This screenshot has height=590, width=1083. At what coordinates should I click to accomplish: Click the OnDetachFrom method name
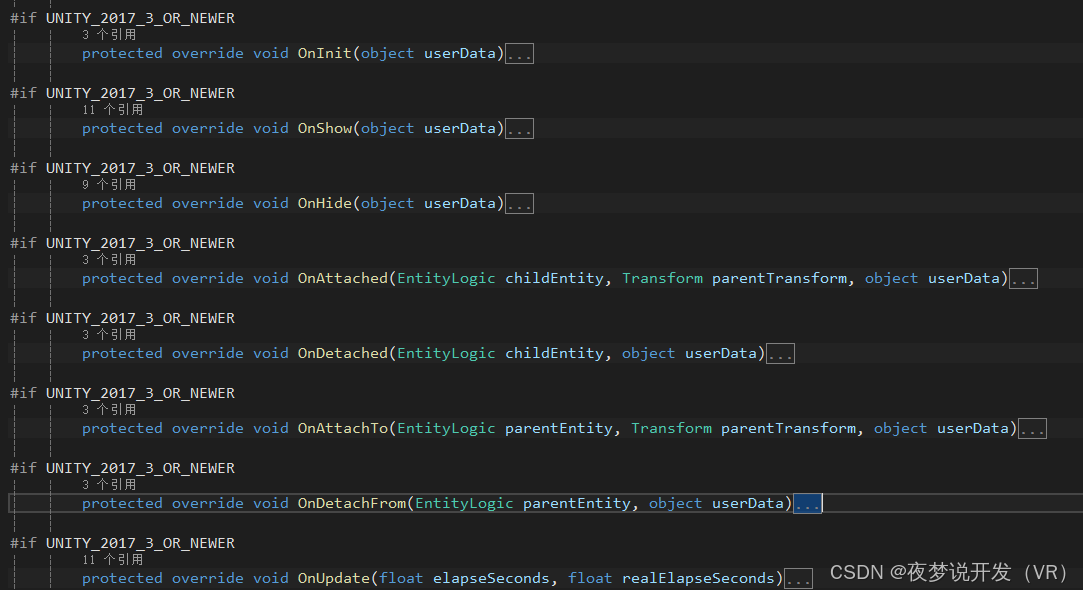tap(352, 503)
